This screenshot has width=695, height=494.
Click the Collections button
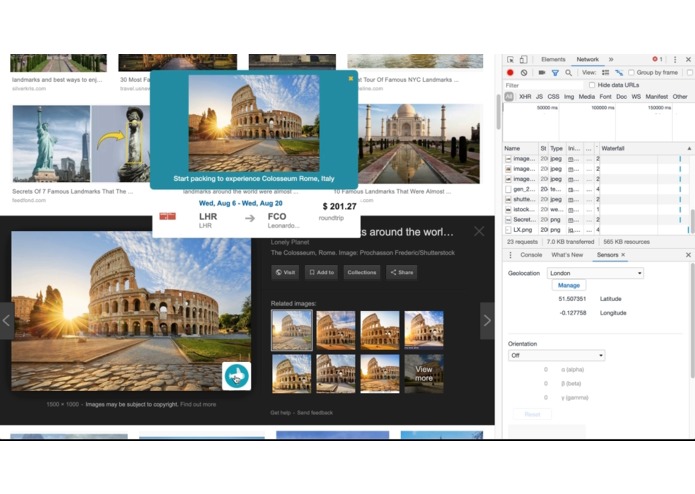coord(362,272)
